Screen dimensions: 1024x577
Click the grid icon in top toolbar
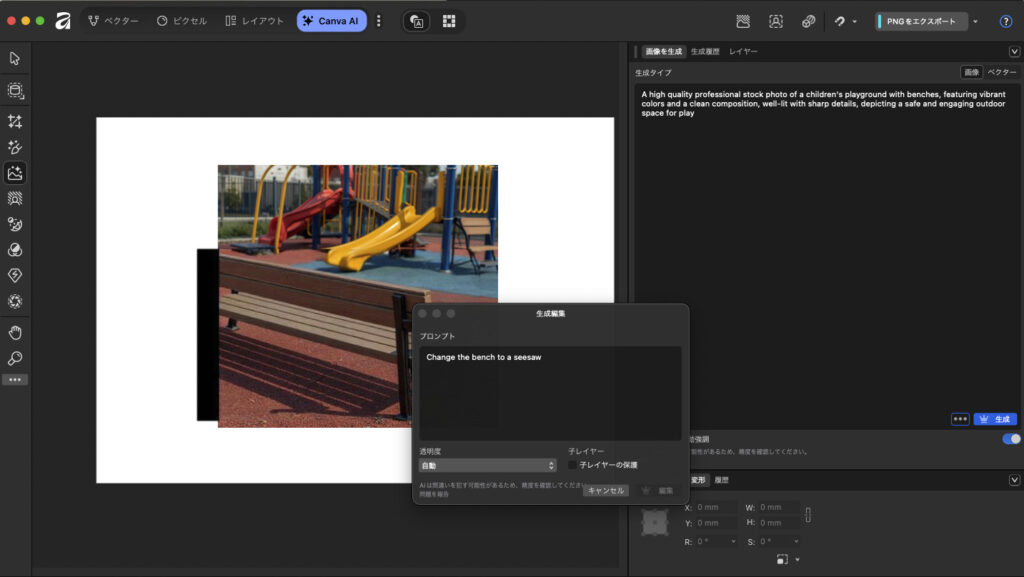click(449, 21)
